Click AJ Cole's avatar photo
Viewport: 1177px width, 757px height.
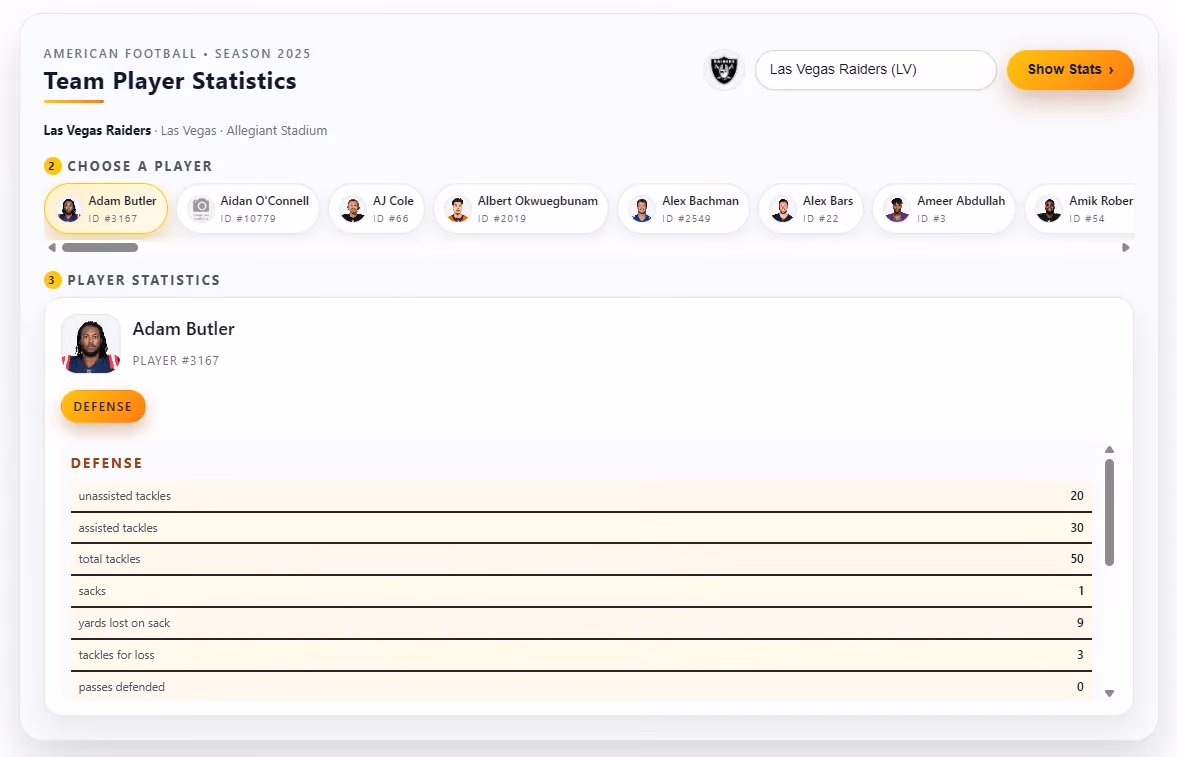tap(353, 209)
